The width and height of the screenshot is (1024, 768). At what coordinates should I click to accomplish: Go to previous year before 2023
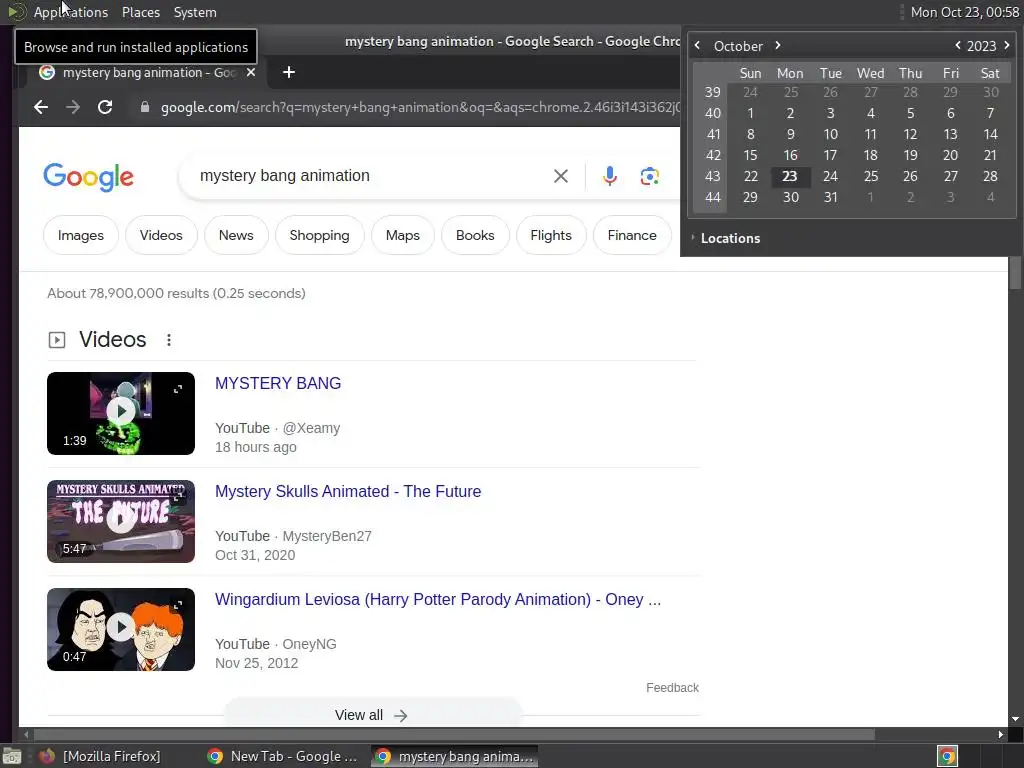point(957,46)
